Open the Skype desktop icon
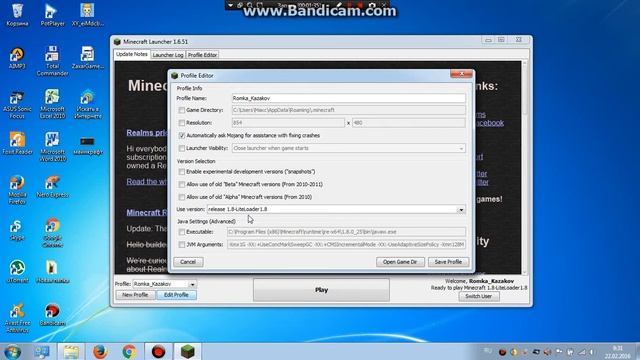 17,229
